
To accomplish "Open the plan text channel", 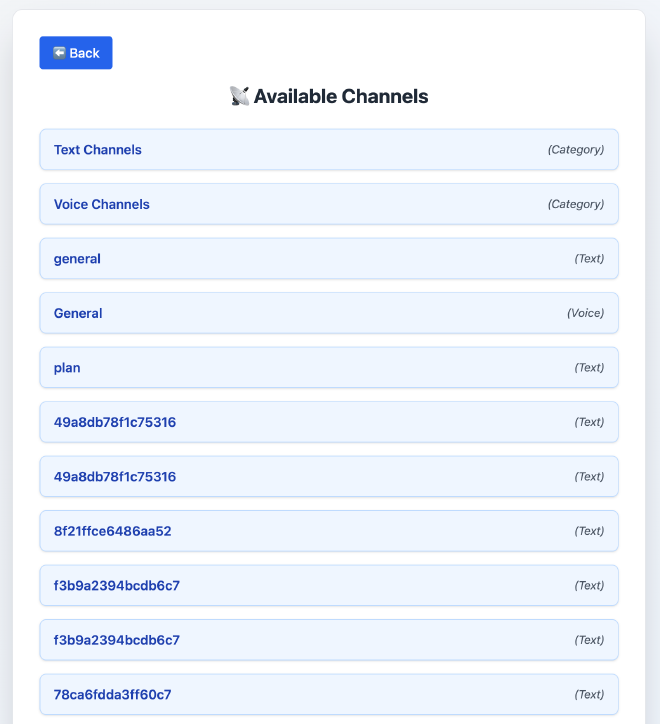I will (67, 368).
